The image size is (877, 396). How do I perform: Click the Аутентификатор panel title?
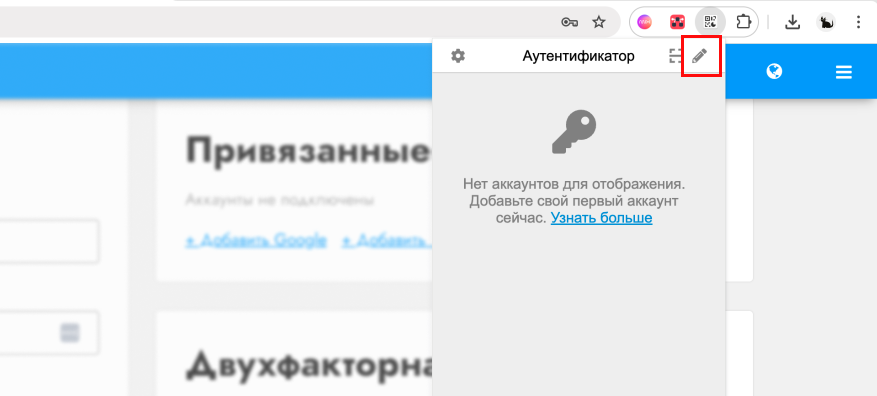point(579,56)
